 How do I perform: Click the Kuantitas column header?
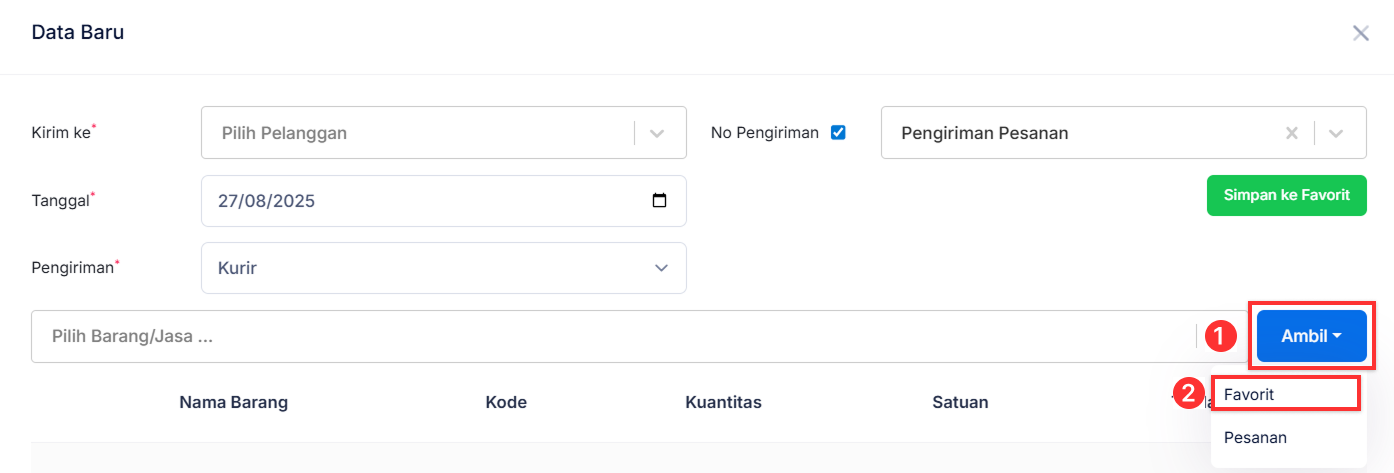(723, 403)
